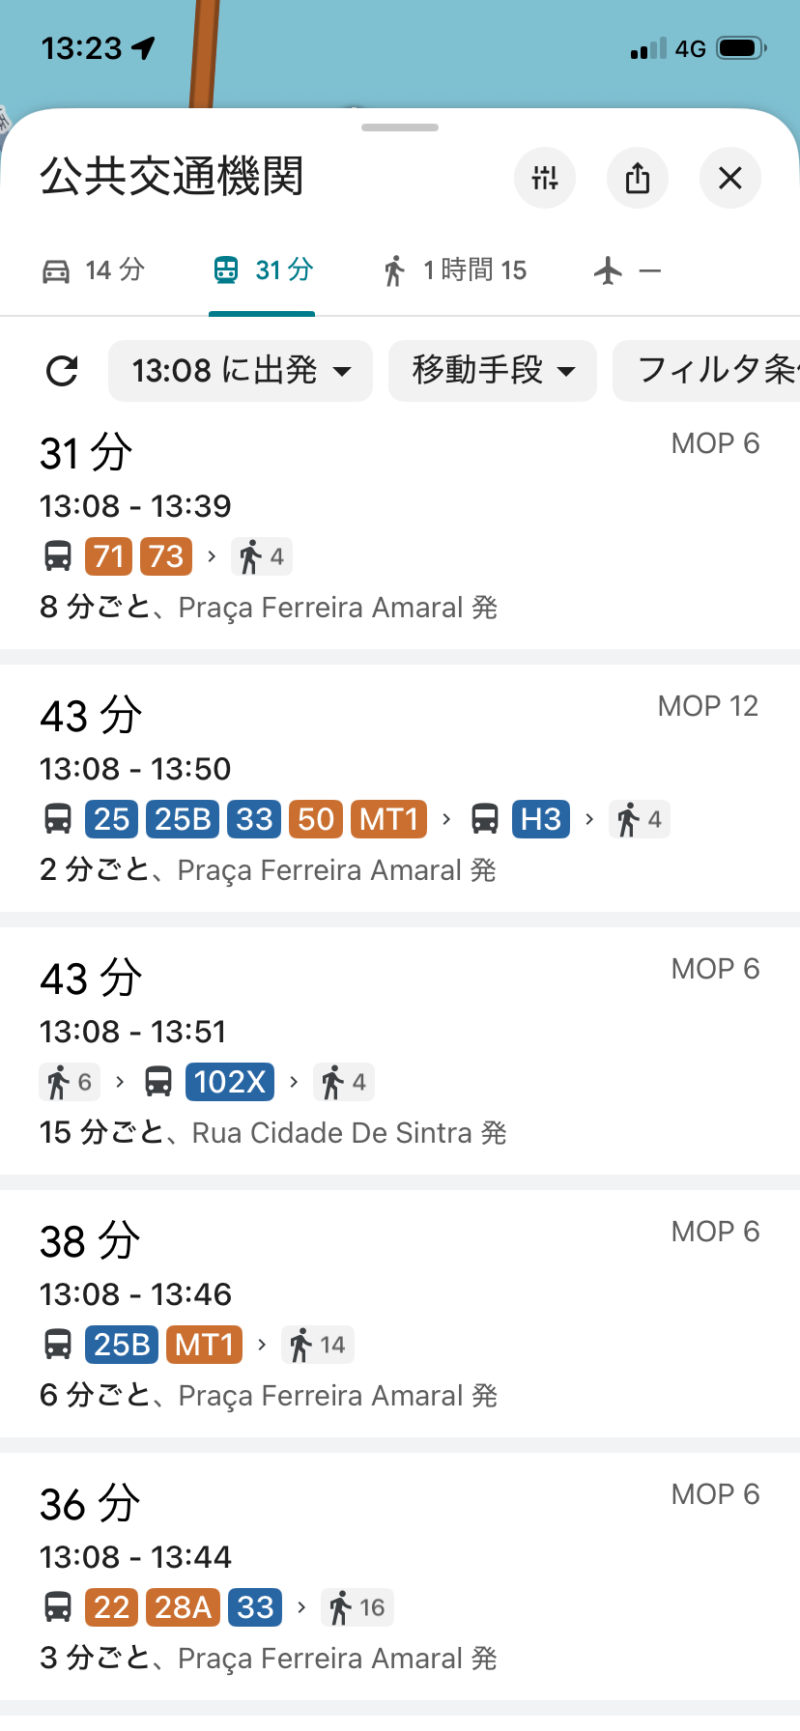Expand the 移動手段 dropdown
The height and width of the screenshot is (1731, 800).
(x=492, y=371)
